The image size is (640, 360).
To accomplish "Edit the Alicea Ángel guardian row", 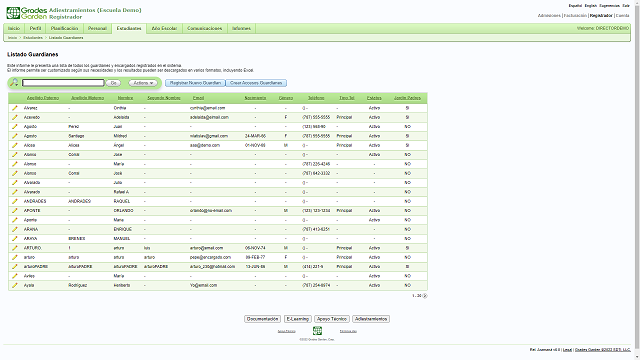I will pyautogui.click(x=15, y=145).
